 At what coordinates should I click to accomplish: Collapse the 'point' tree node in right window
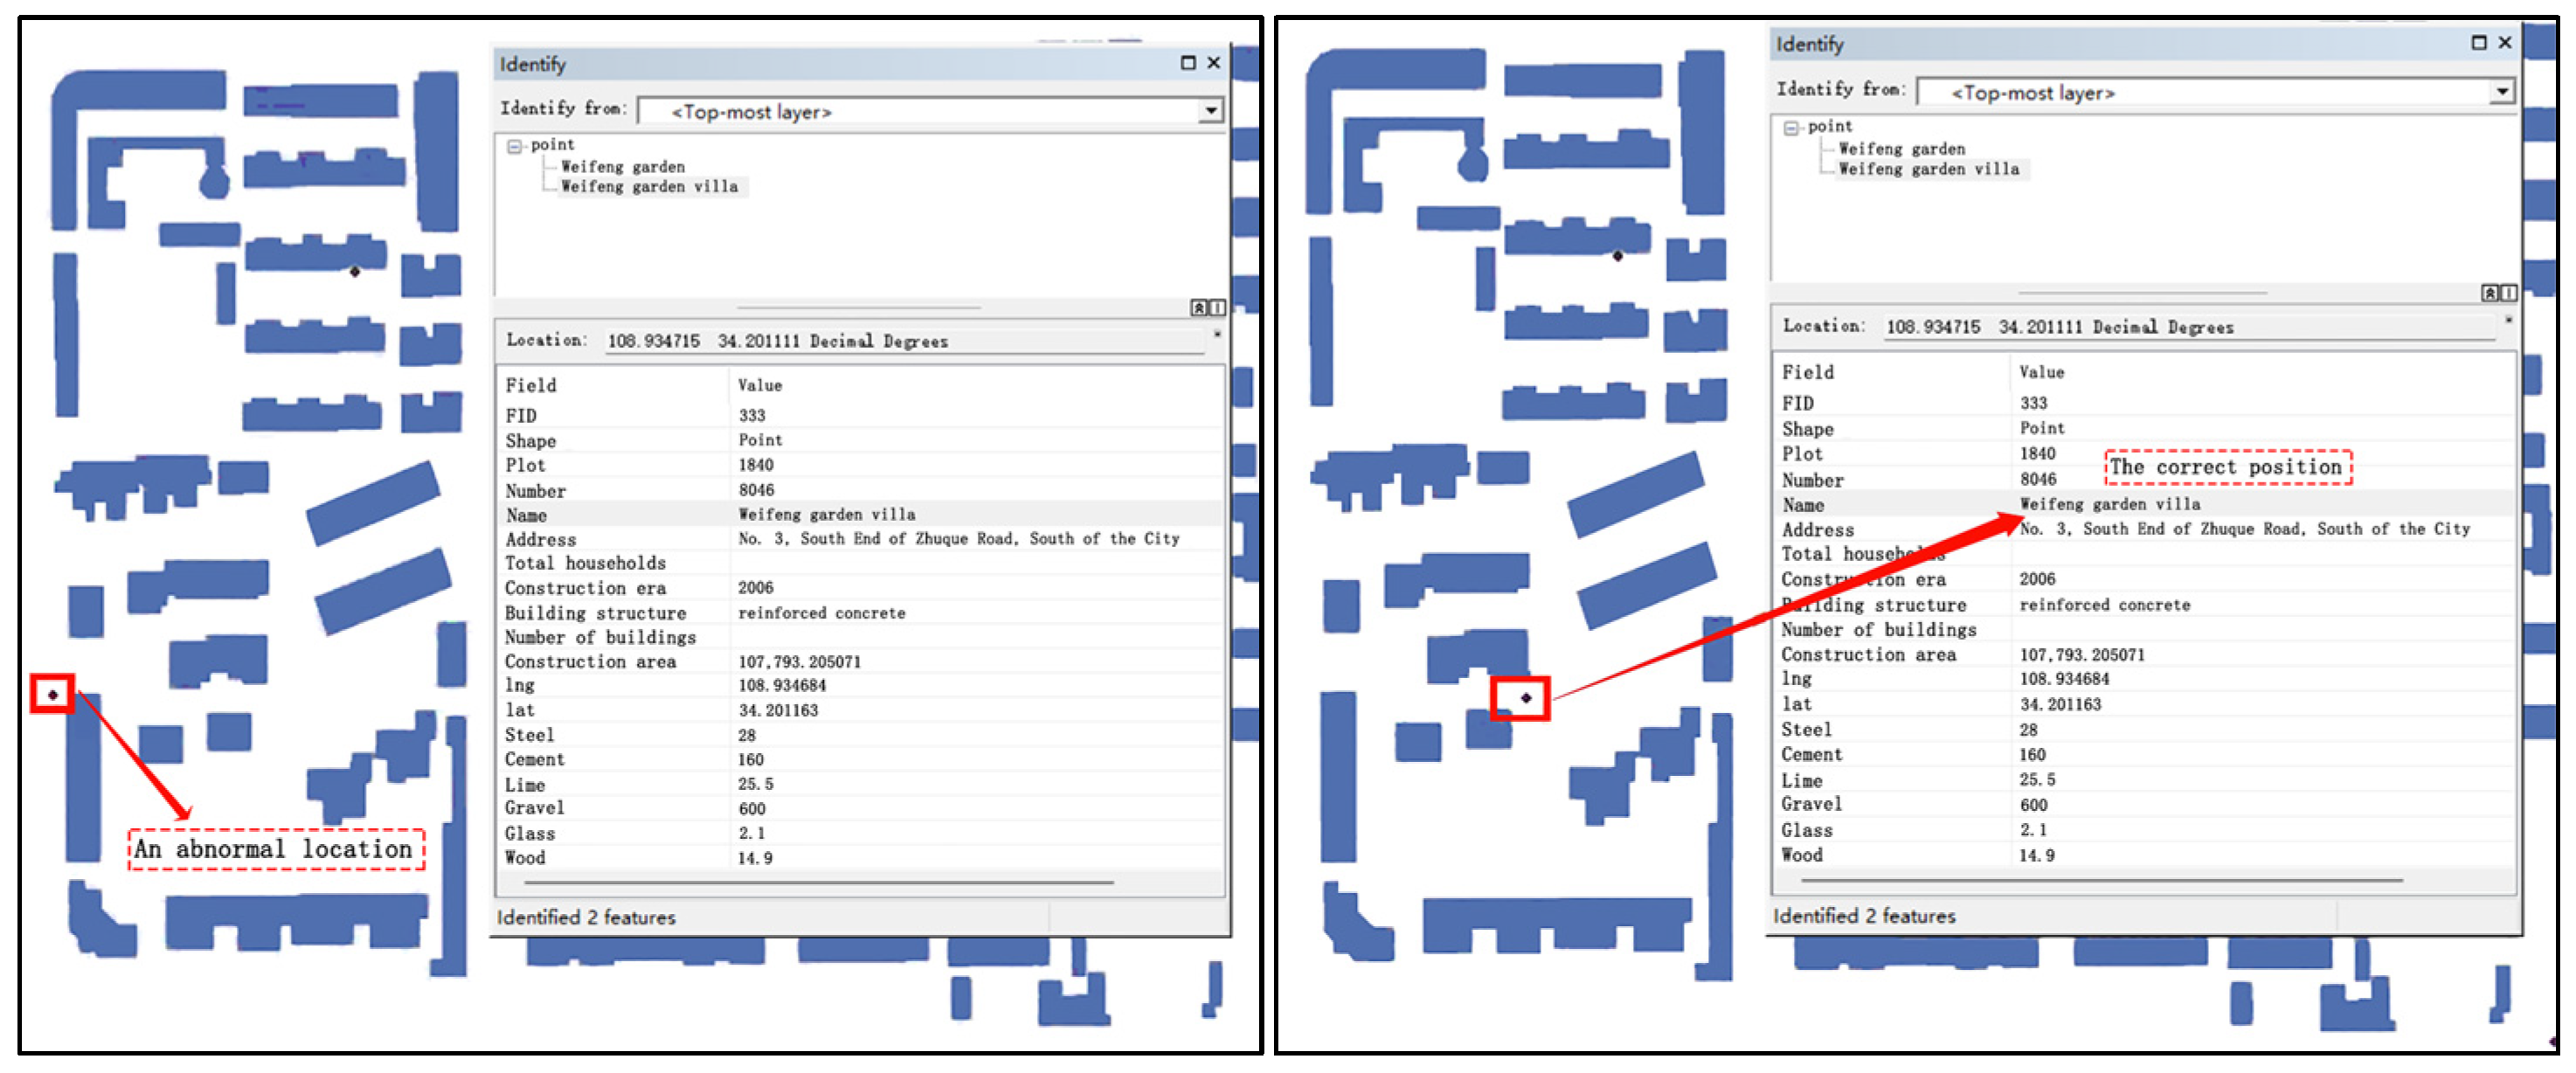pos(1791,128)
